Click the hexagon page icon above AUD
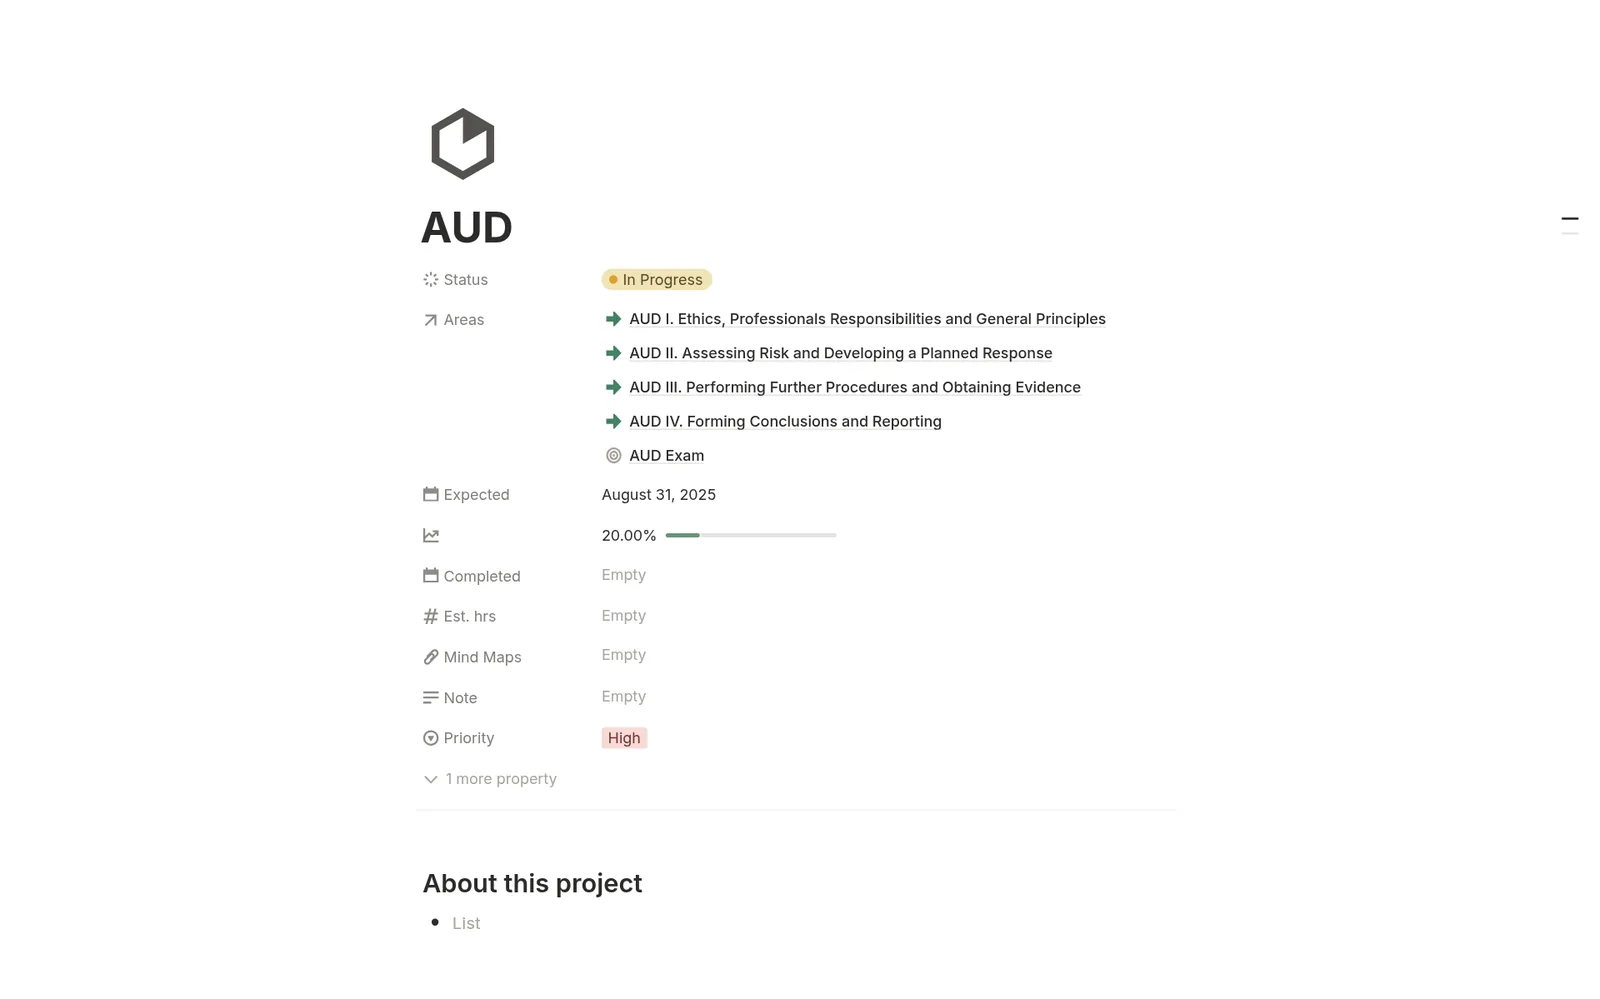This screenshot has width=1600, height=999. [x=462, y=144]
